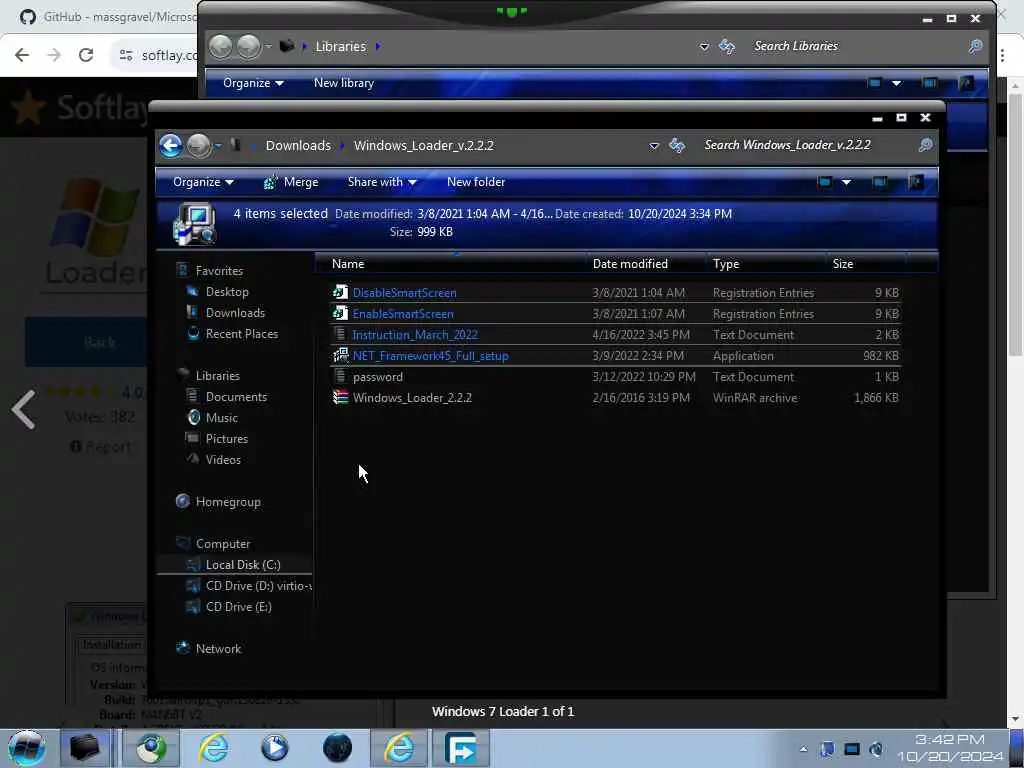Click the help icon in Windows_Loader toolbar
This screenshot has width=1024, height=768.
[916, 182]
